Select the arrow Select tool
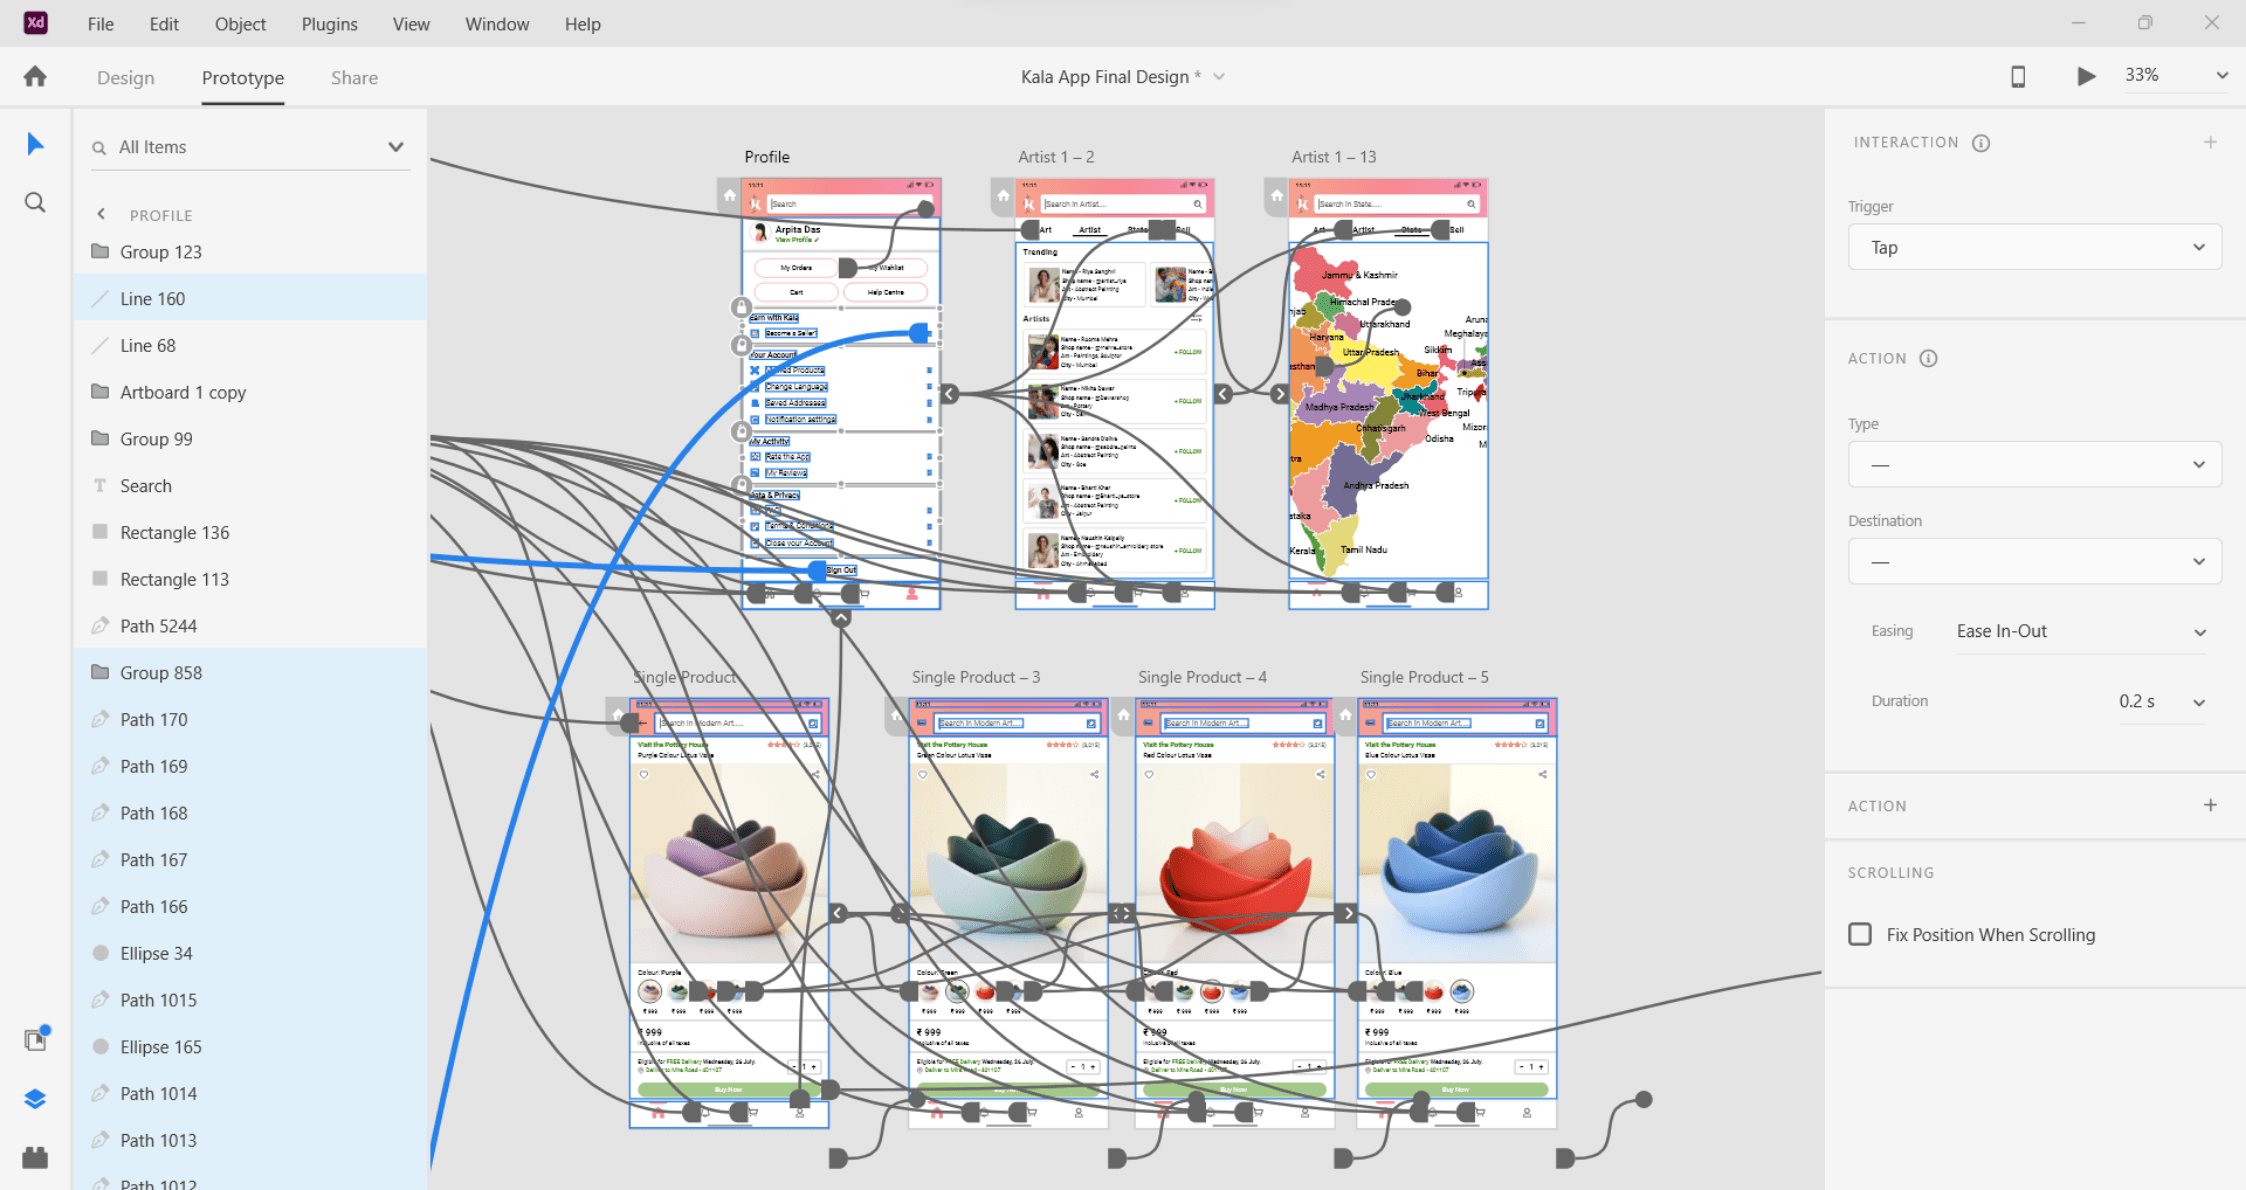 coord(35,145)
